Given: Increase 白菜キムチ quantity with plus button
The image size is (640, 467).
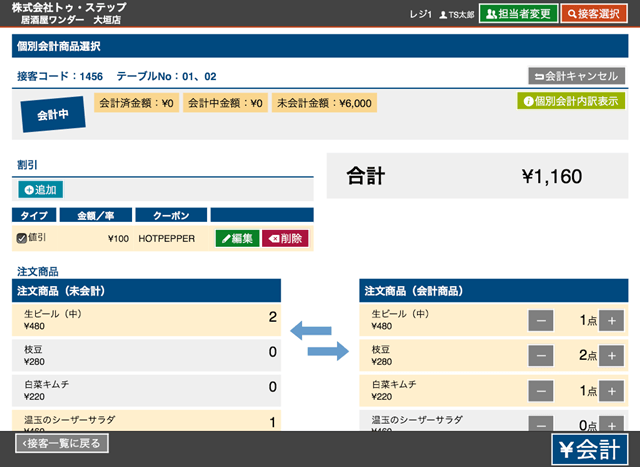Looking at the screenshot, I should 611,391.
